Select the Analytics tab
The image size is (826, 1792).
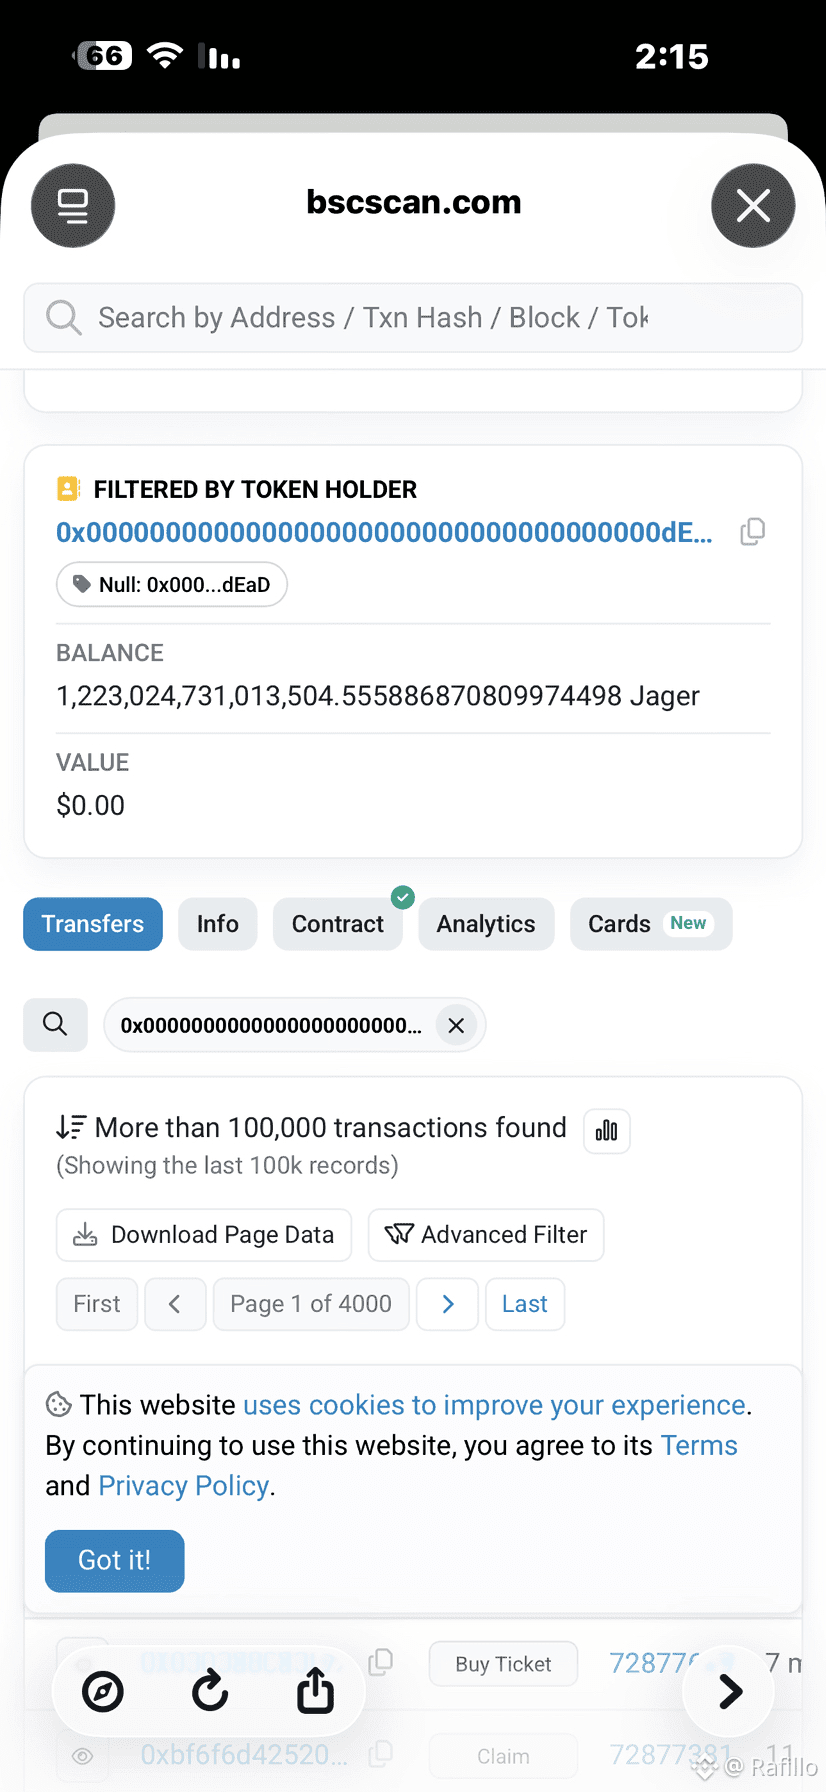click(486, 924)
